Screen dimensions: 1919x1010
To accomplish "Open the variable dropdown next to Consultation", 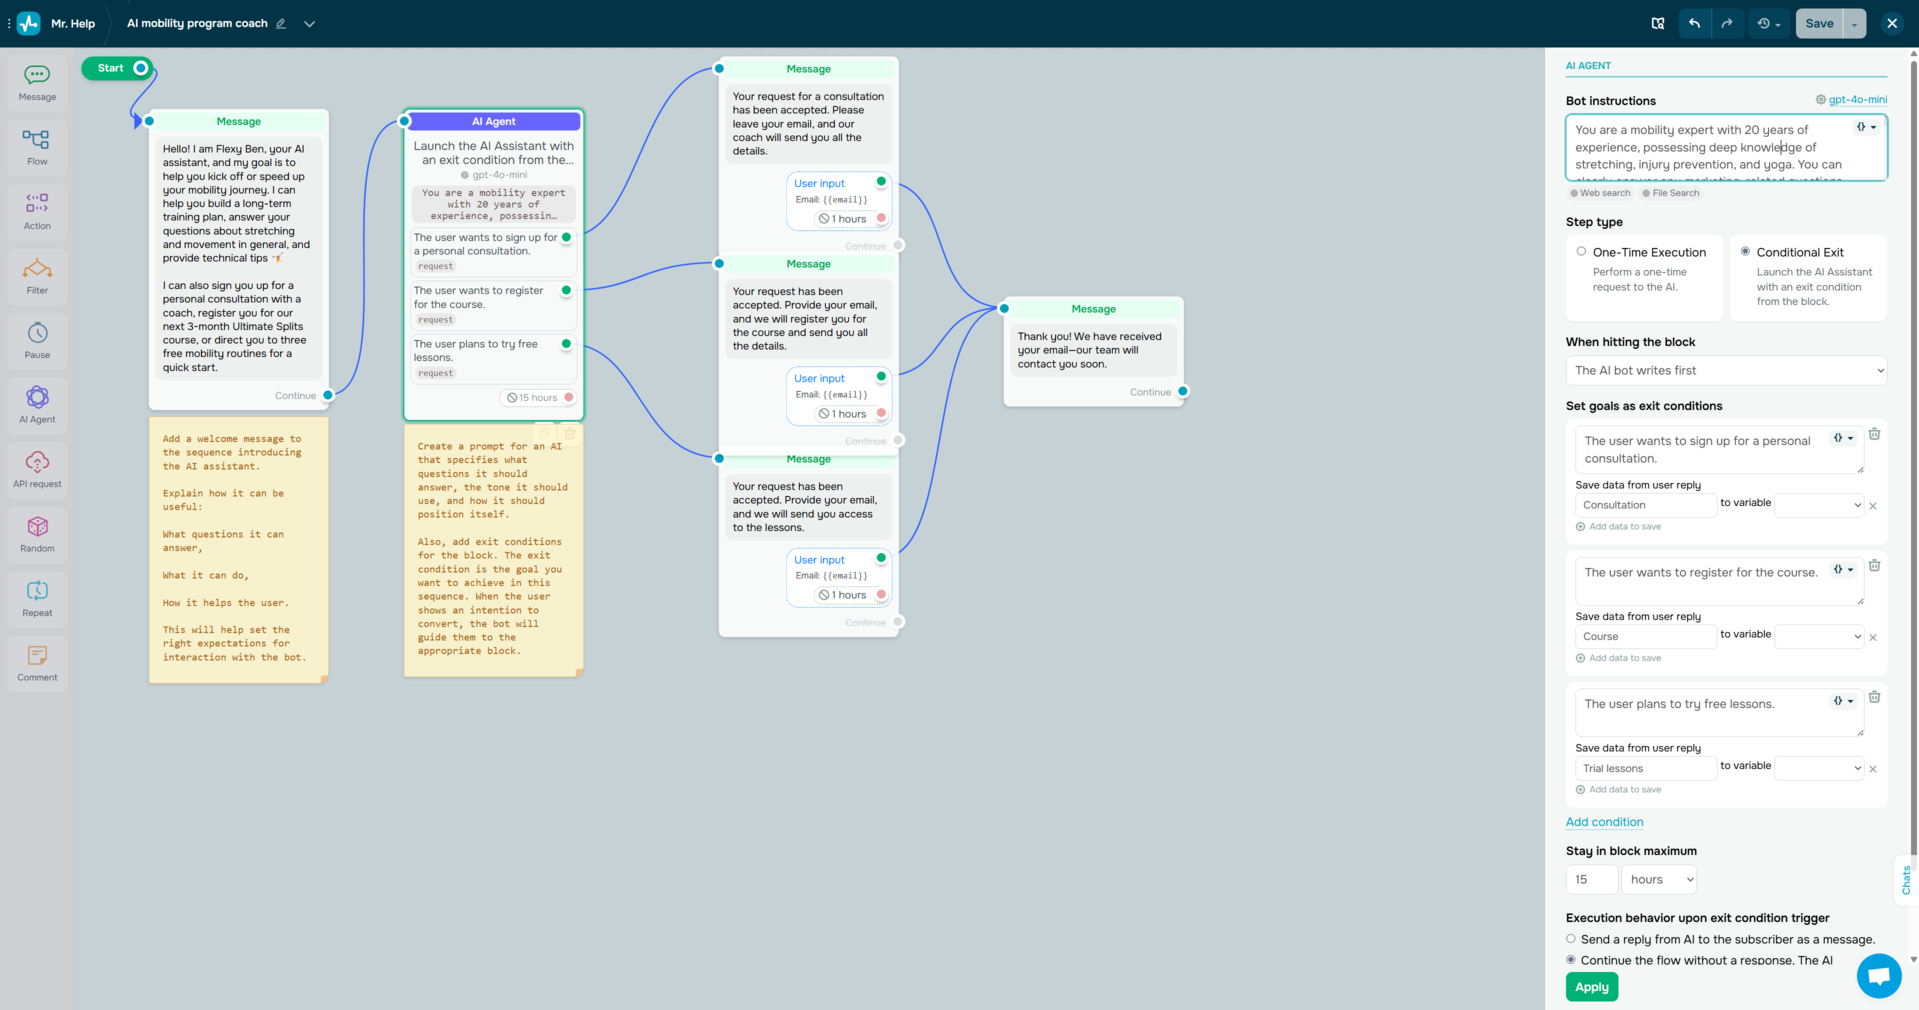I will (x=1818, y=504).
